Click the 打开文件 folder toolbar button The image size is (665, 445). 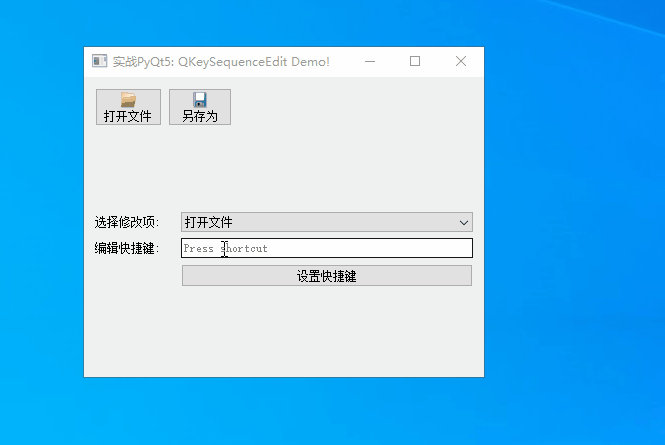tap(128, 107)
